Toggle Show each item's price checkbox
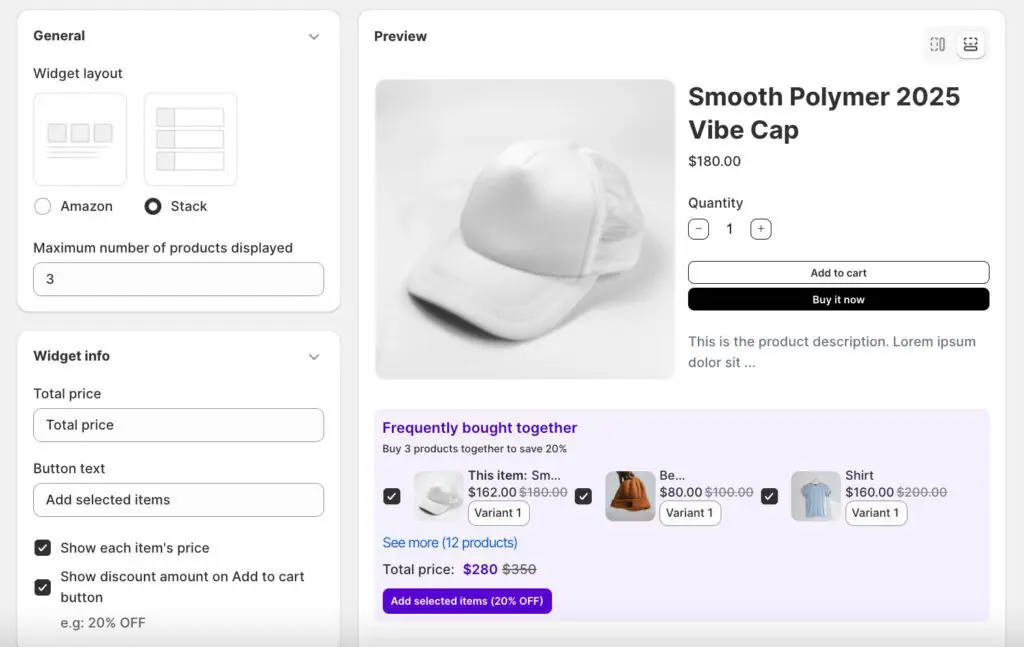 (x=43, y=548)
